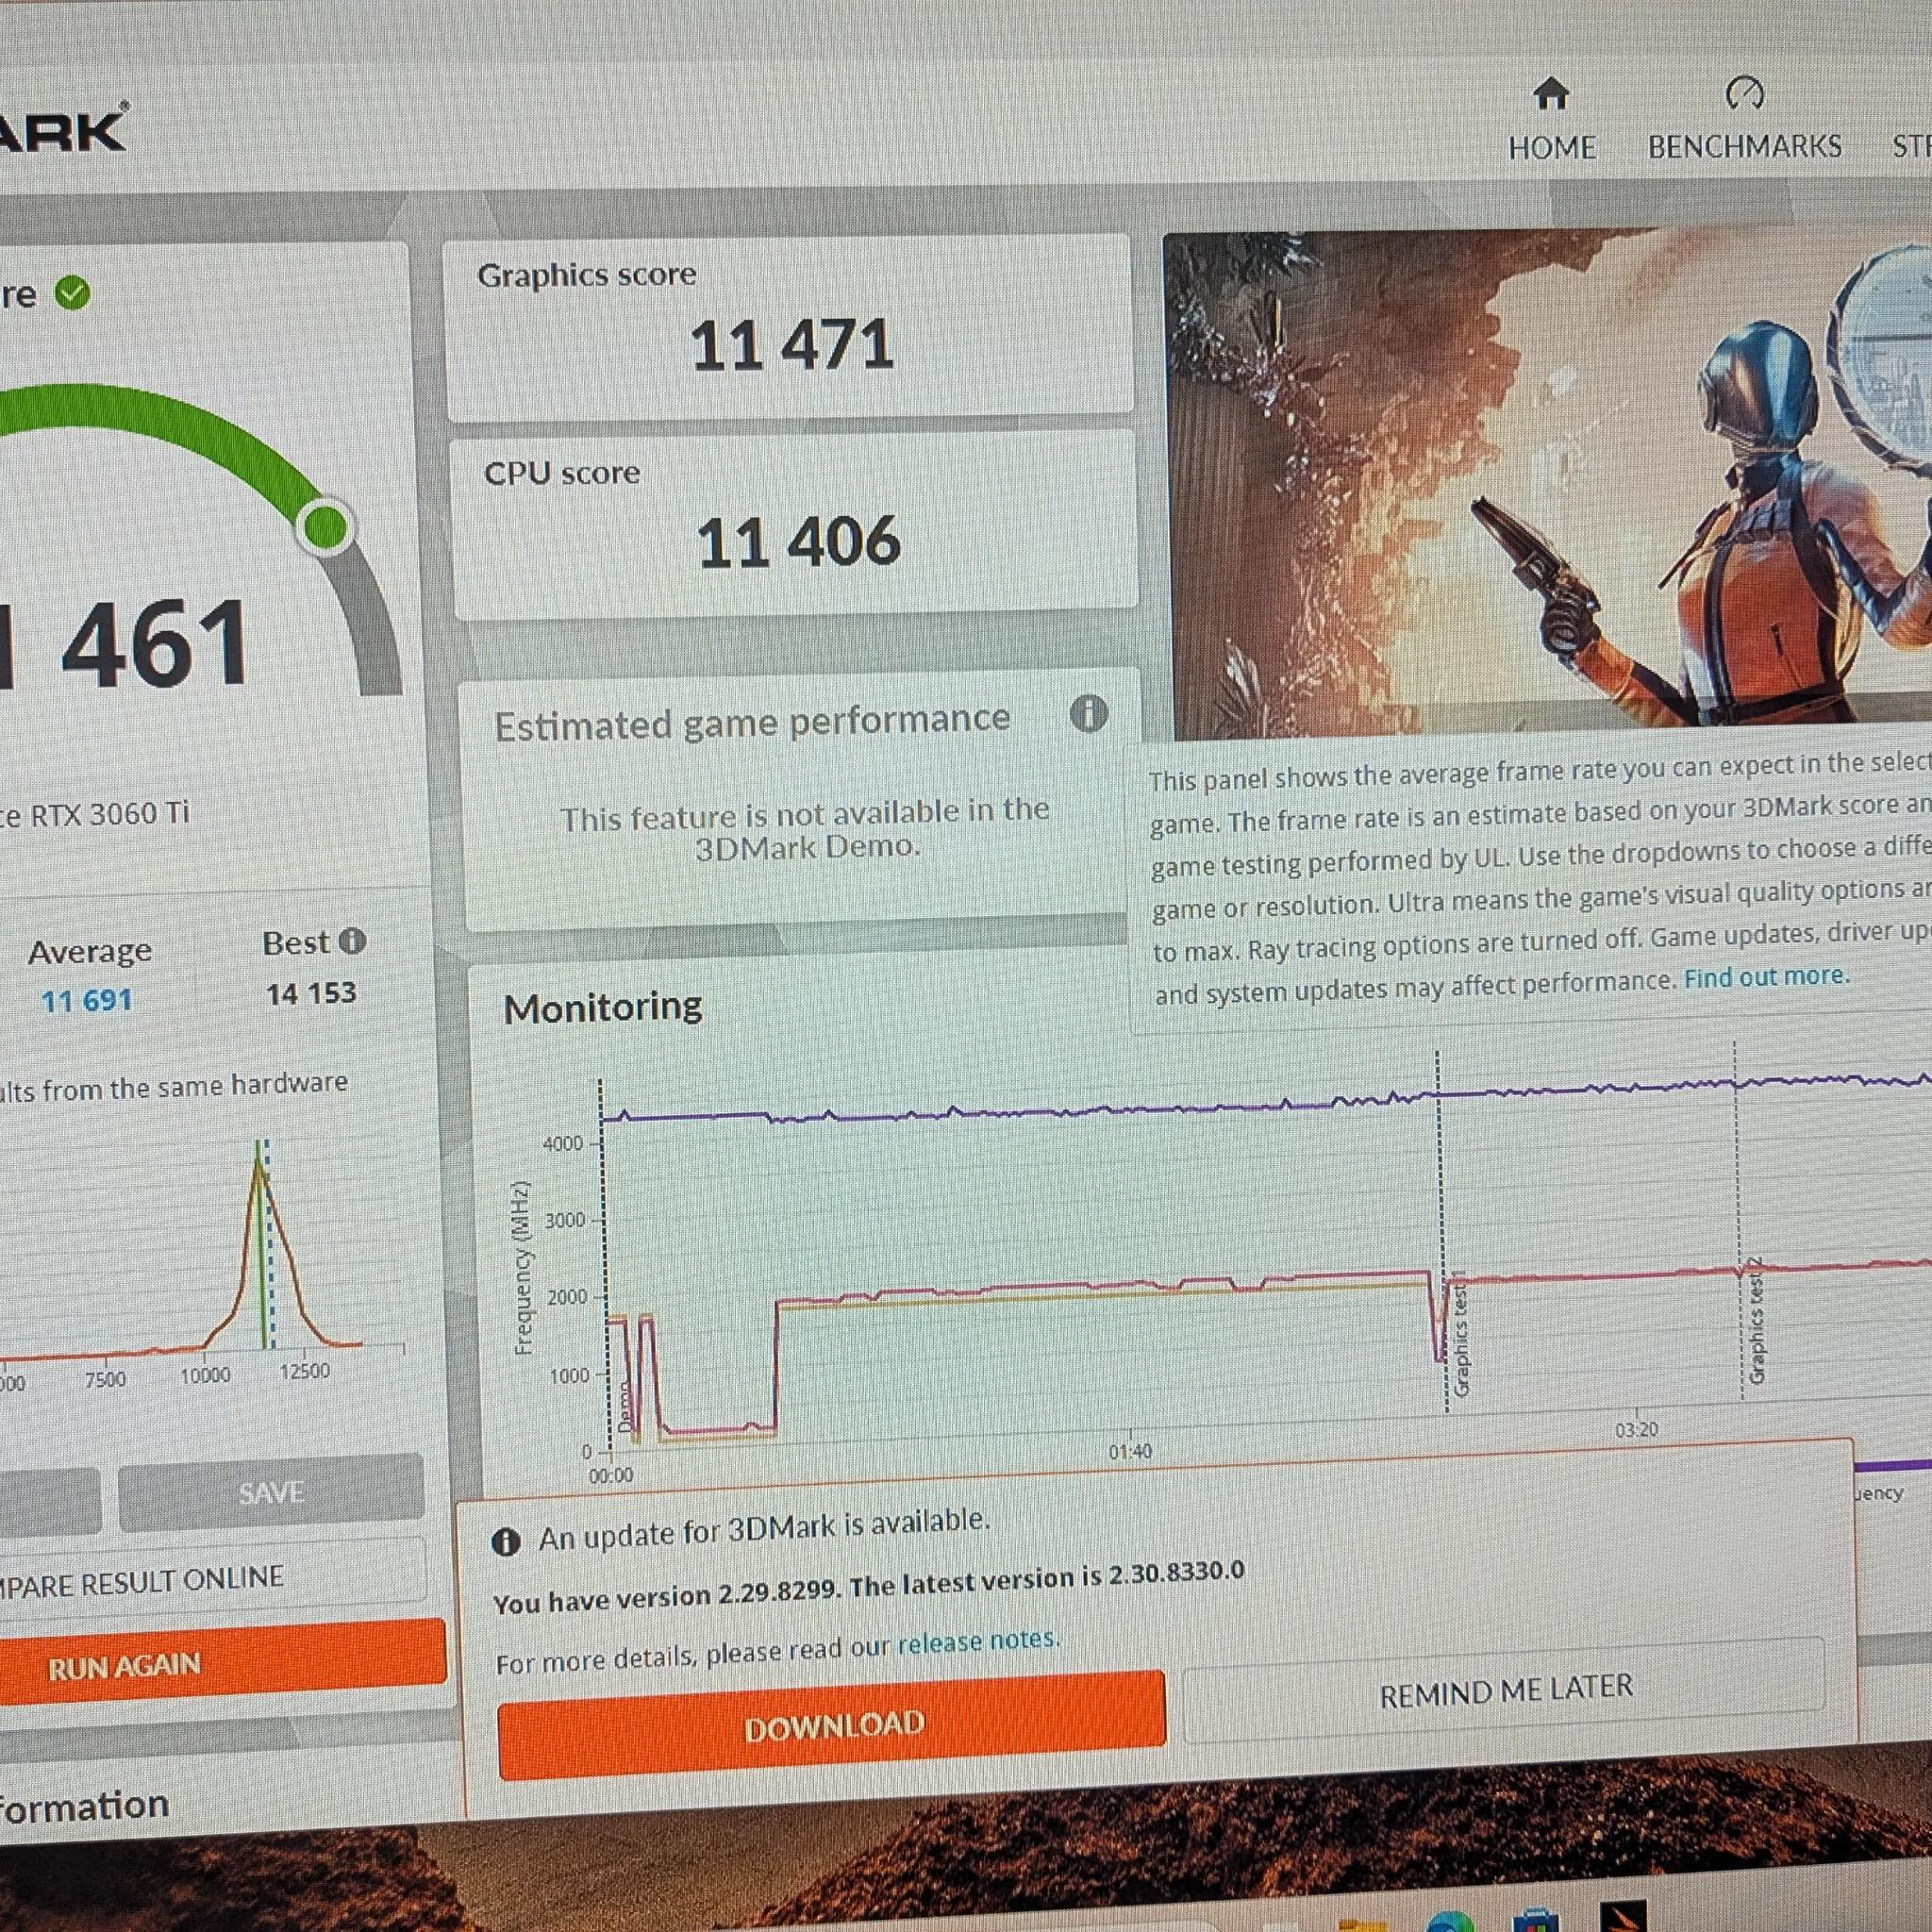Click the overall score ending in 461
The image size is (1932, 1932).
pos(125,644)
